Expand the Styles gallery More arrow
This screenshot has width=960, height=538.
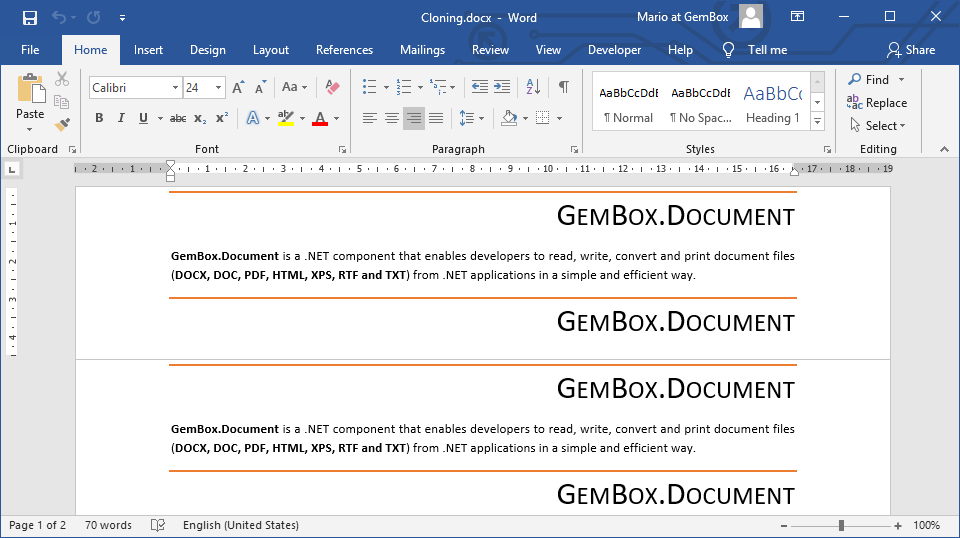(817, 121)
